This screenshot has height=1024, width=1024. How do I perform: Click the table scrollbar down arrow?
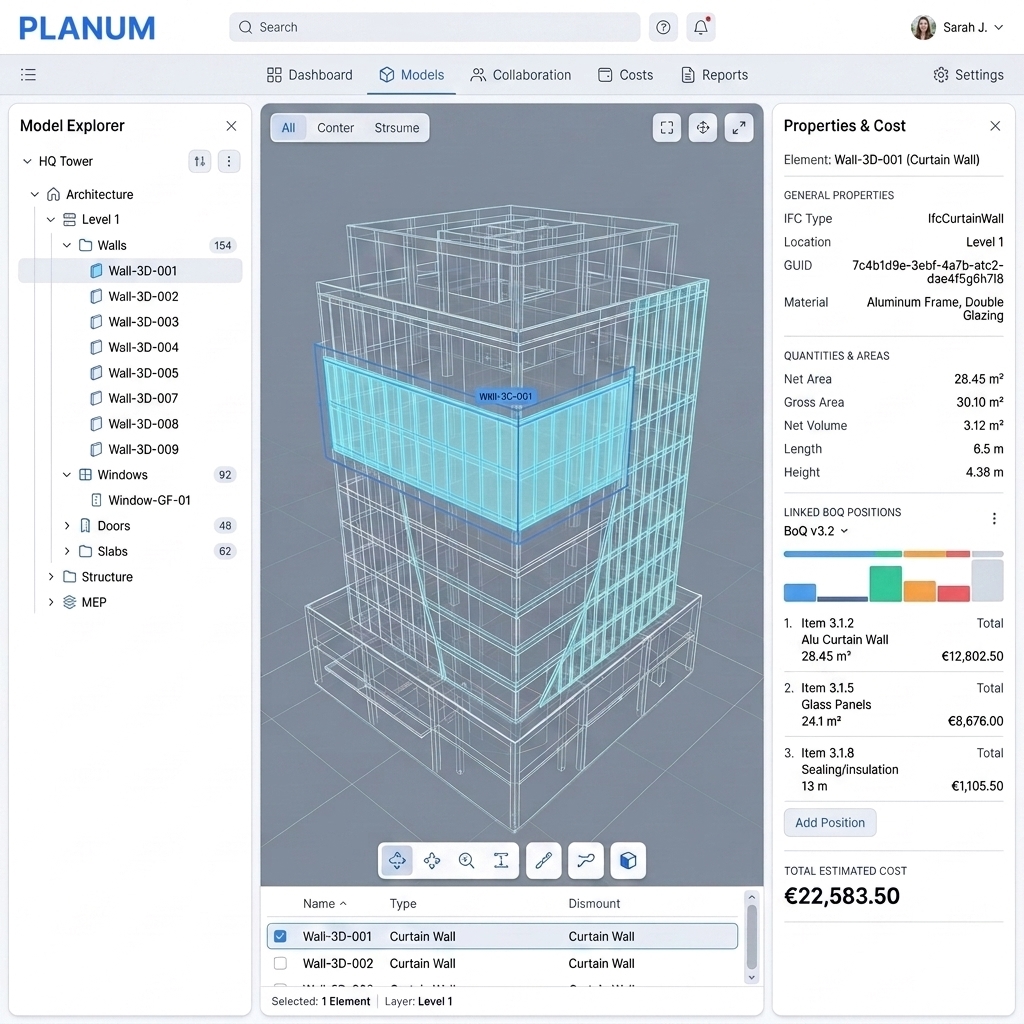pyautogui.click(x=752, y=978)
